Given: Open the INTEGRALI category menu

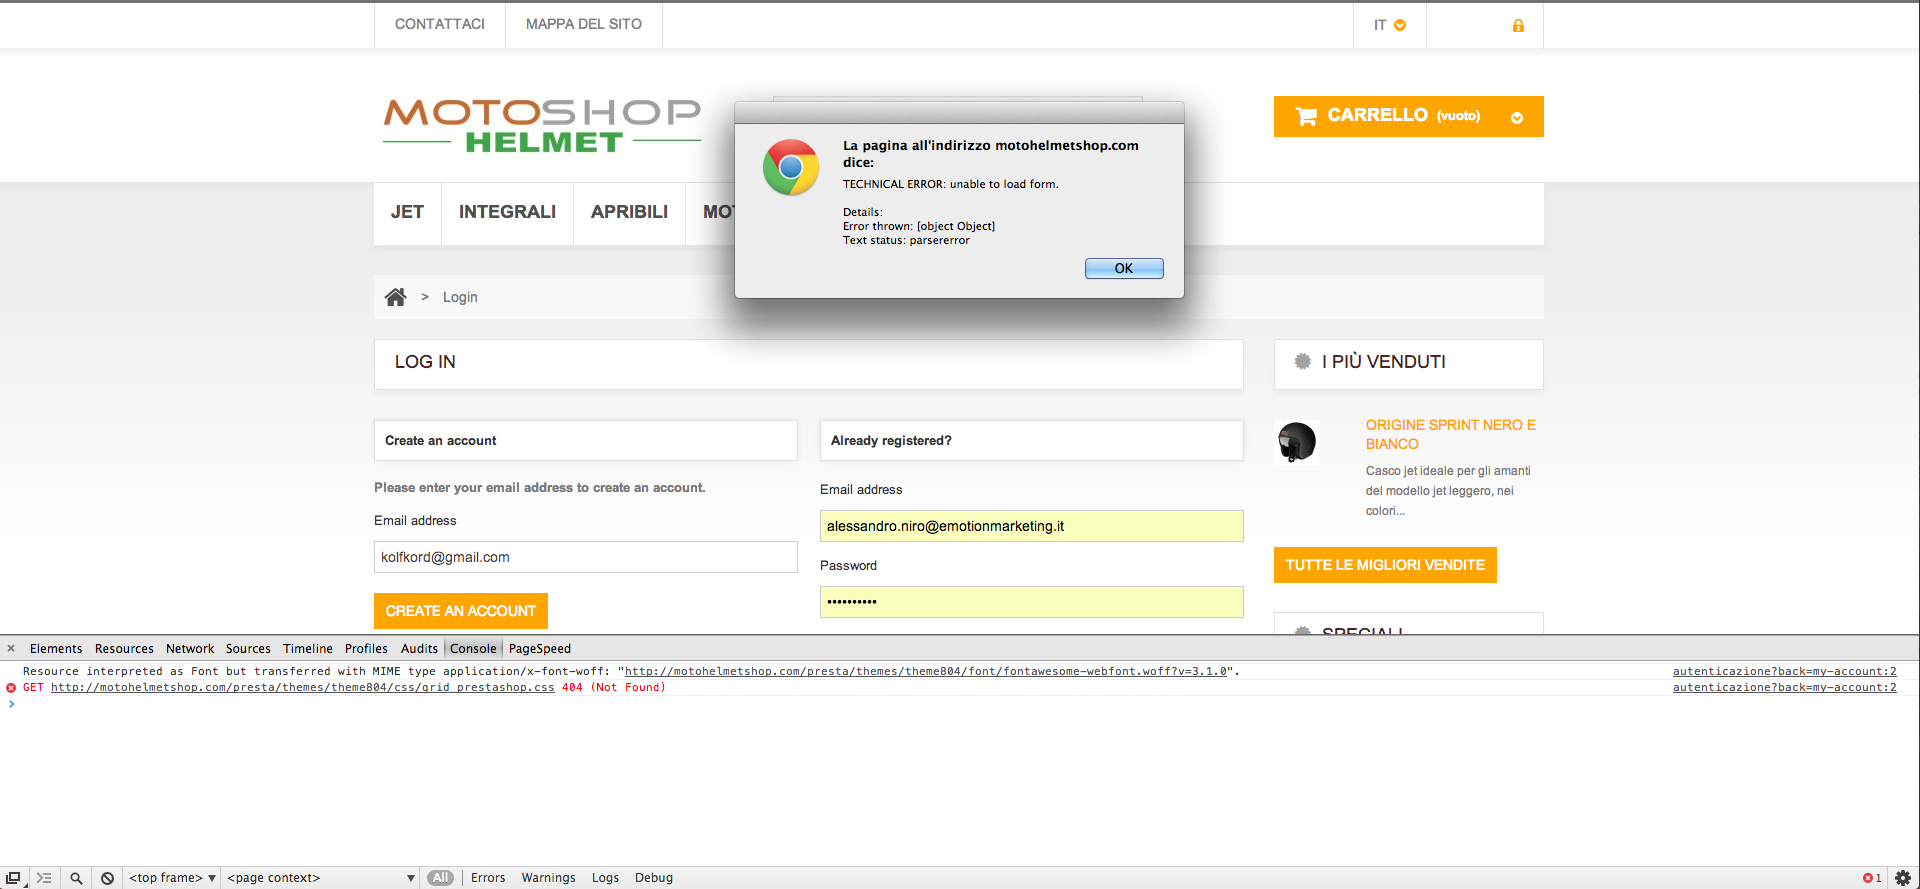Looking at the screenshot, I should (507, 212).
